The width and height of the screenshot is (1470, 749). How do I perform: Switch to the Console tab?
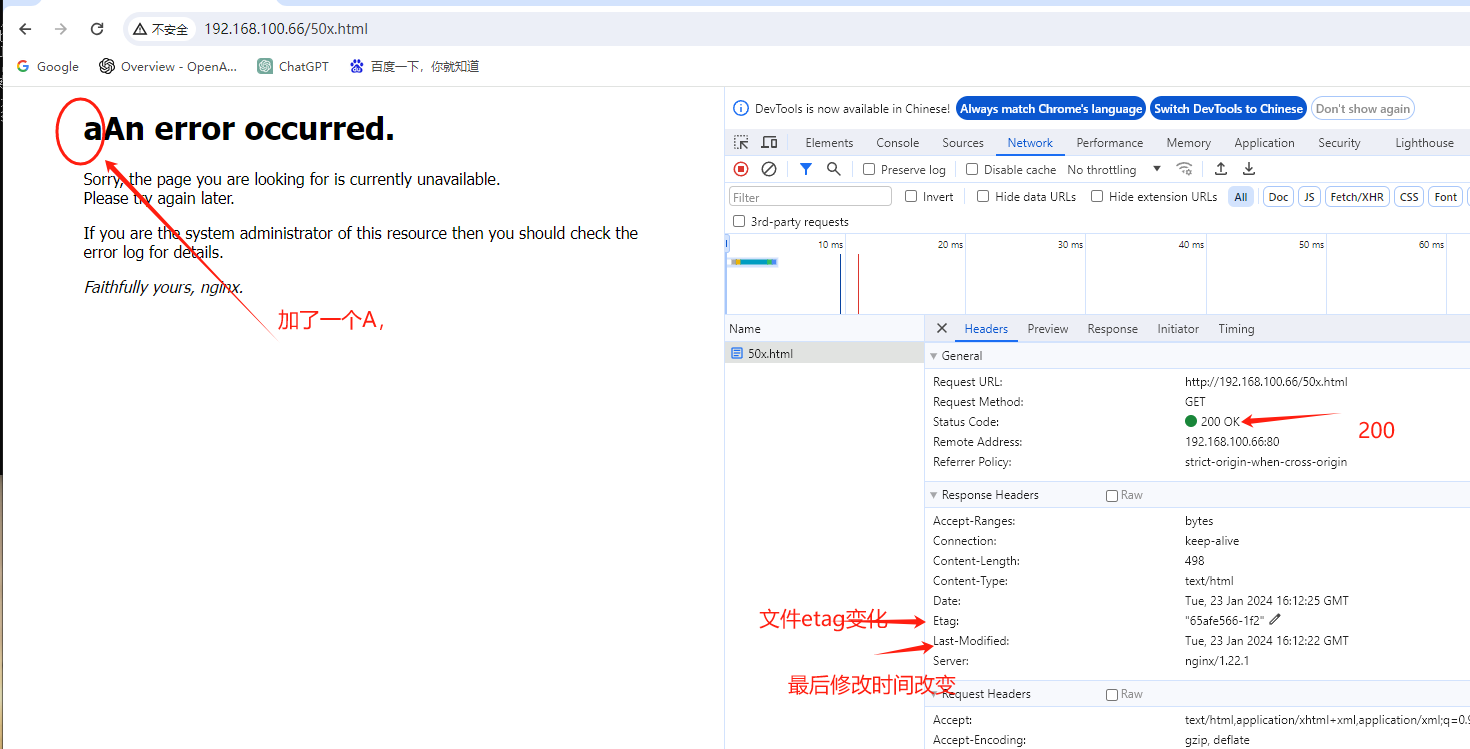(x=897, y=143)
